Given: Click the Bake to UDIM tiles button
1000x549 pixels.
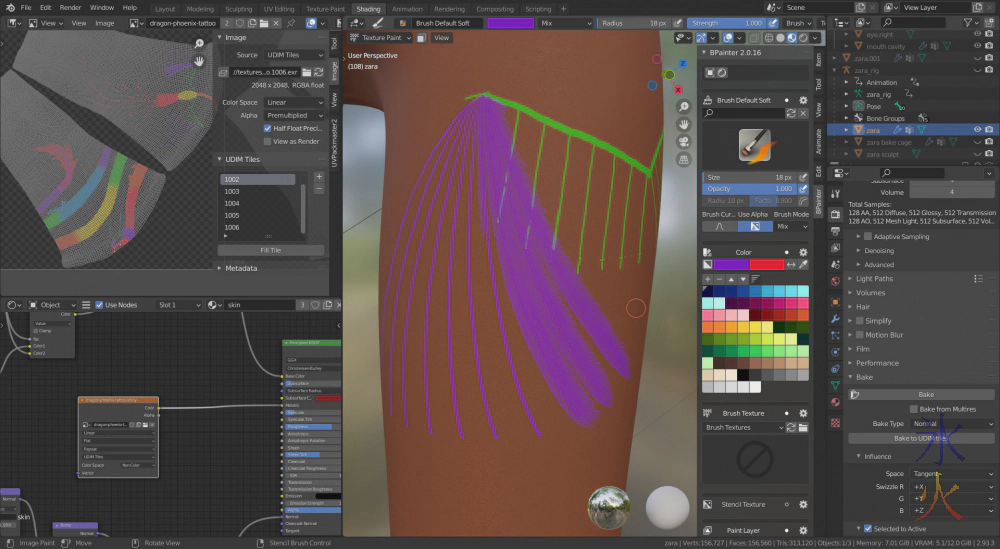Looking at the screenshot, I should [x=922, y=438].
